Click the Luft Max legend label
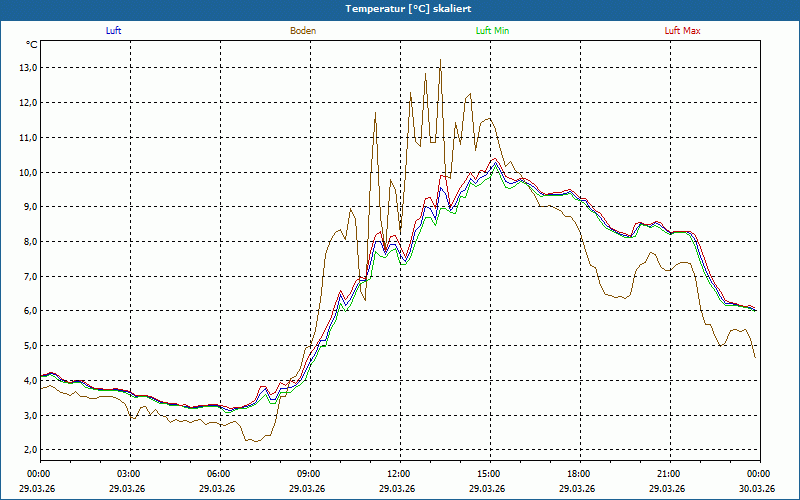Image resolution: width=800 pixels, height=500 pixels. (683, 31)
